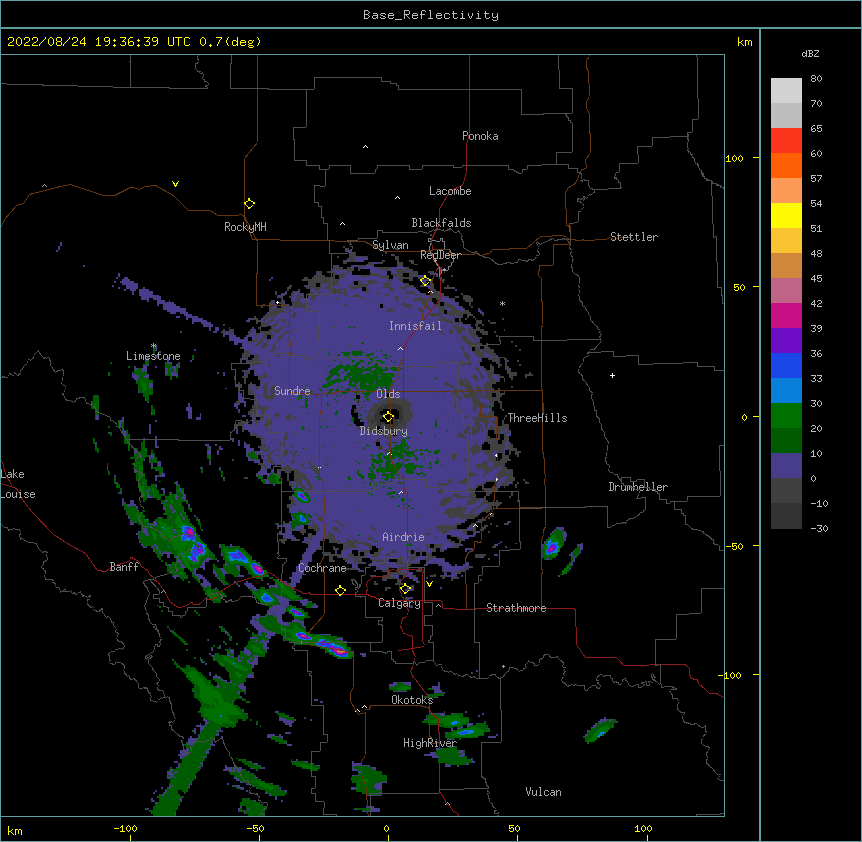Click the Vulcan label
The image size is (862, 842).
(x=543, y=792)
